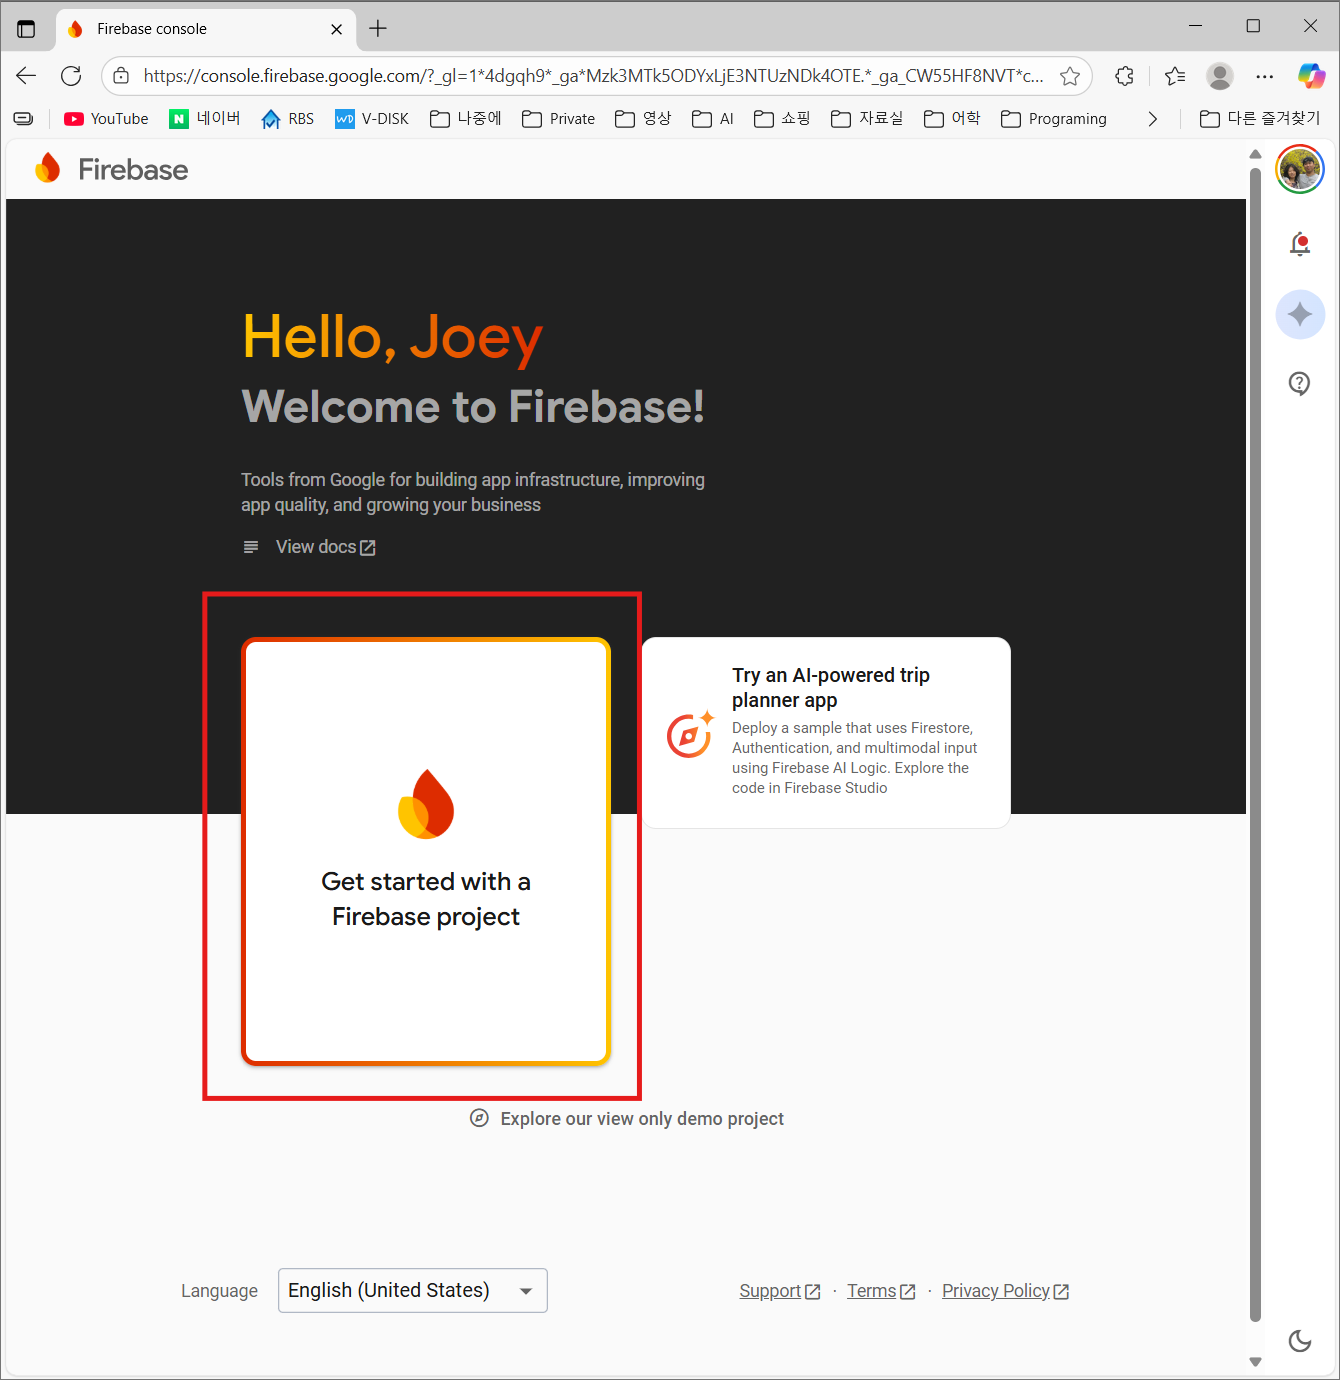Click the icon at the bookmarks bar's left end
The width and height of the screenshot is (1340, 1380).
click(23, 119)
